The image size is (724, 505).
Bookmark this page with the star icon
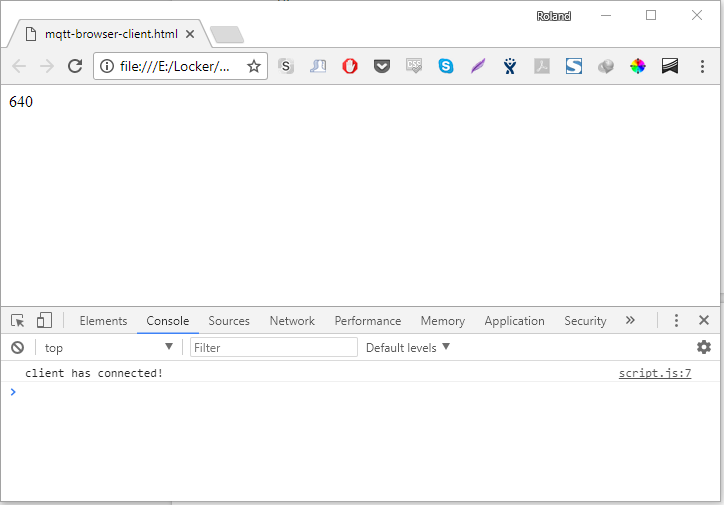254,67
